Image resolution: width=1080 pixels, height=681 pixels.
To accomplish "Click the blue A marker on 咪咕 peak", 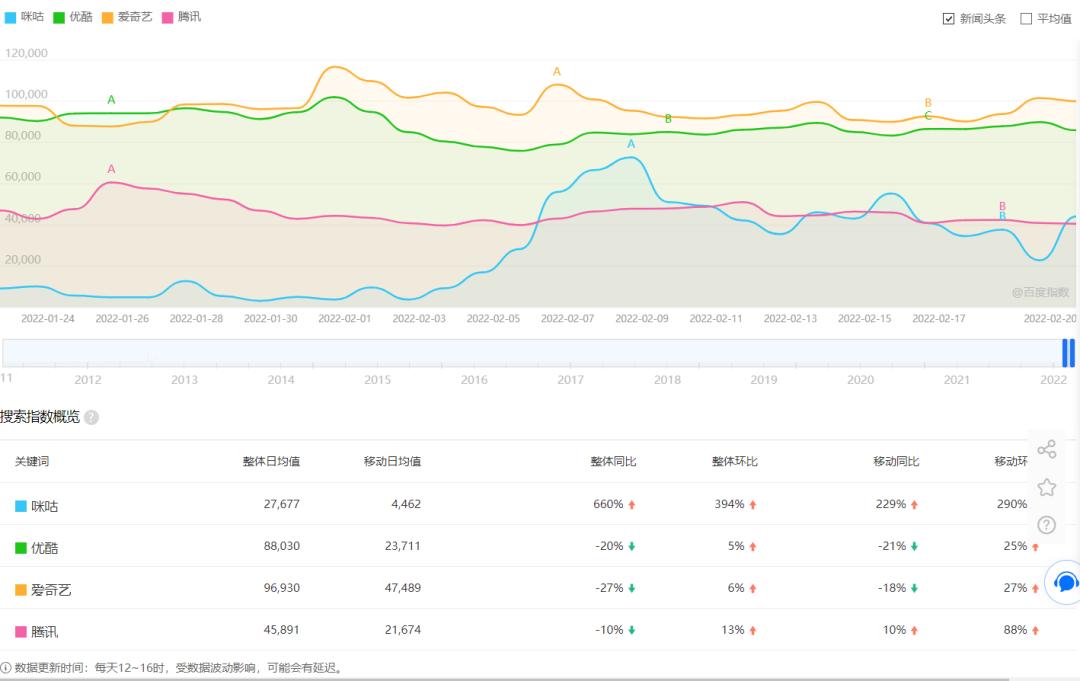I will point(631,145).
